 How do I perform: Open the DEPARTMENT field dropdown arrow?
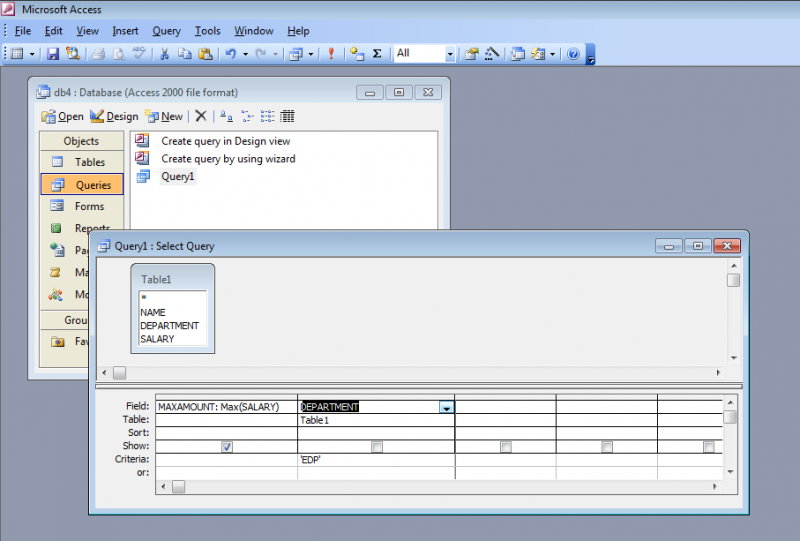pos(446,407)
